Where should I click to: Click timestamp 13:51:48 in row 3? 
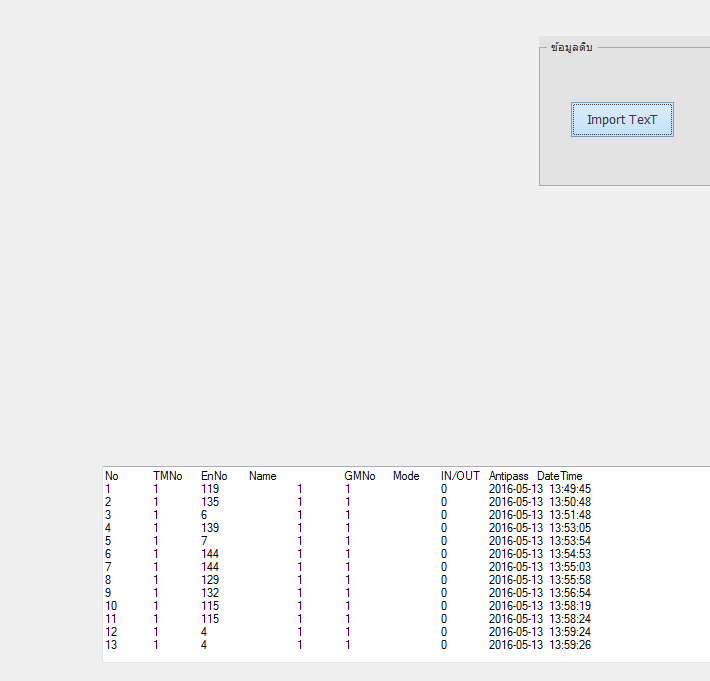tap(570, 515)
